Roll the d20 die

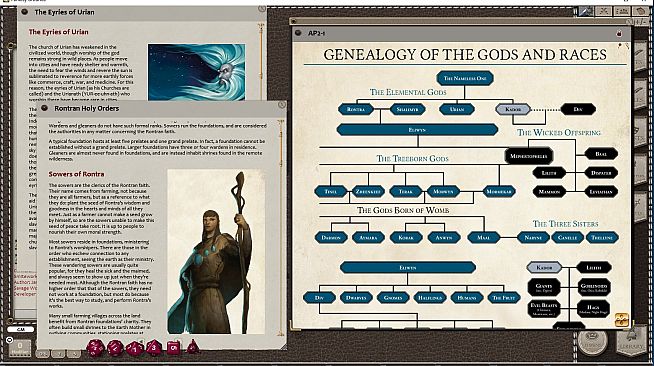95,348
